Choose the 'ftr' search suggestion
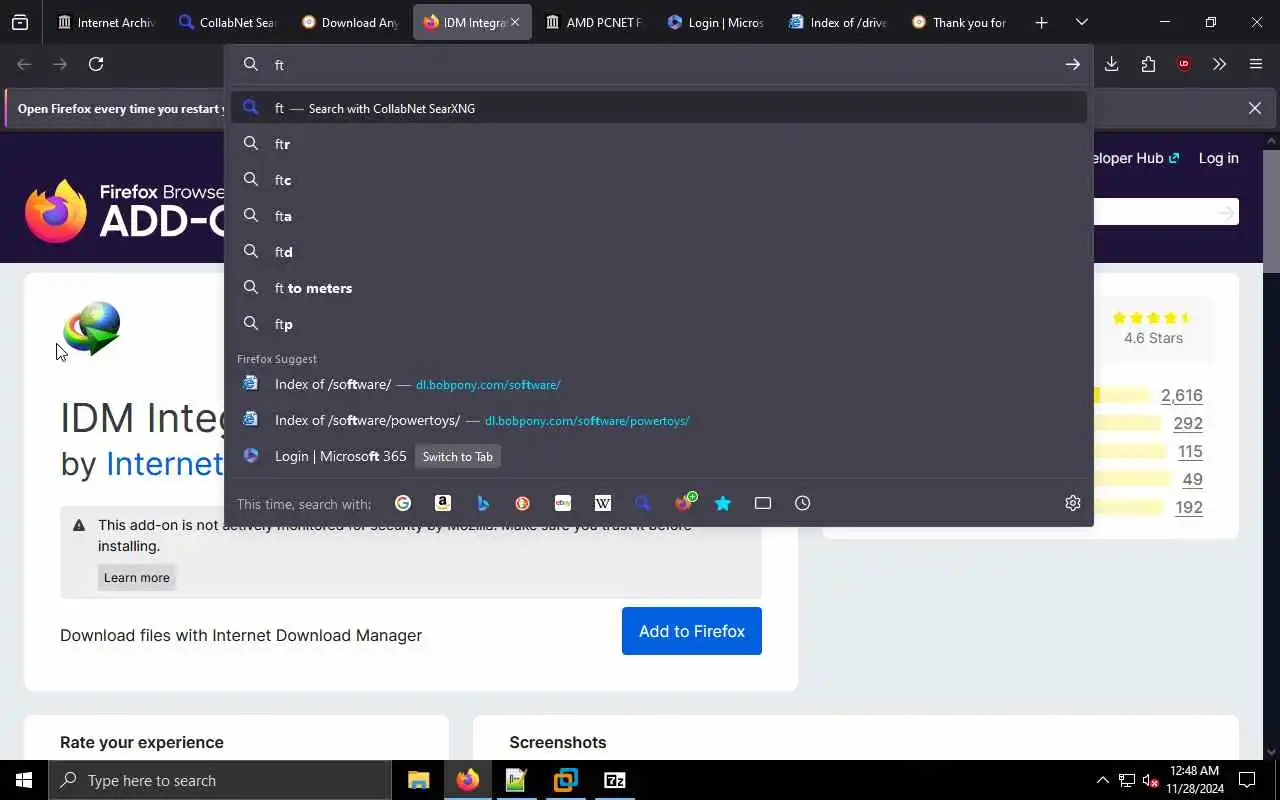This screenshot has height=800, width=1280. pyautogui.click(x=659, y=144)
